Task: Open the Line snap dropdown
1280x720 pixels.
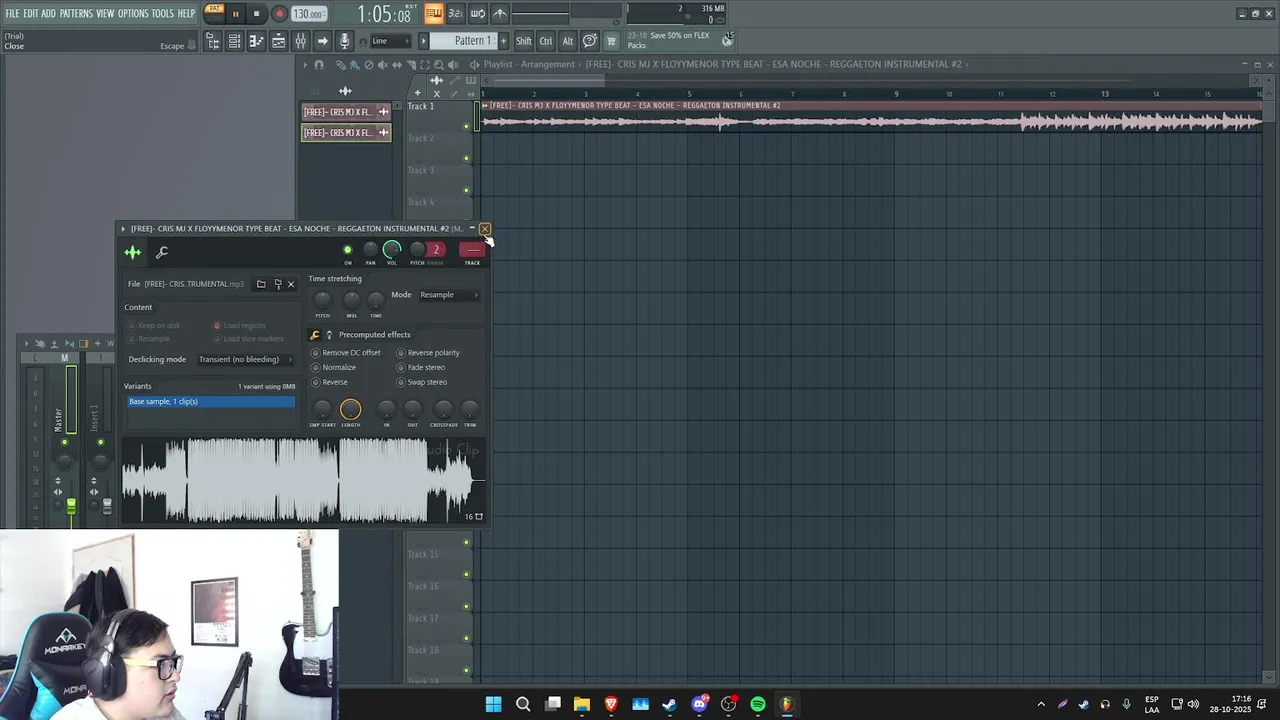Action: 390,41
